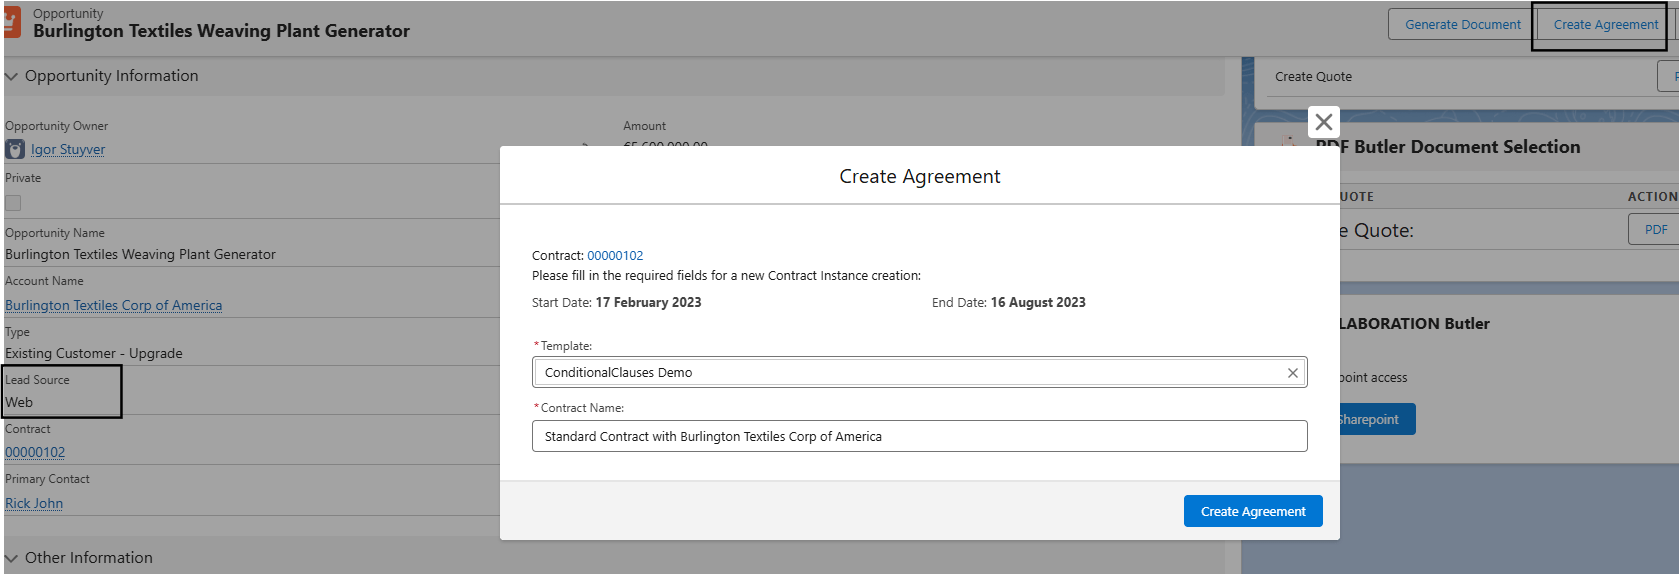Select the Create Quote item
This screenshot has height=574, width=1679.
[1313, 77]
